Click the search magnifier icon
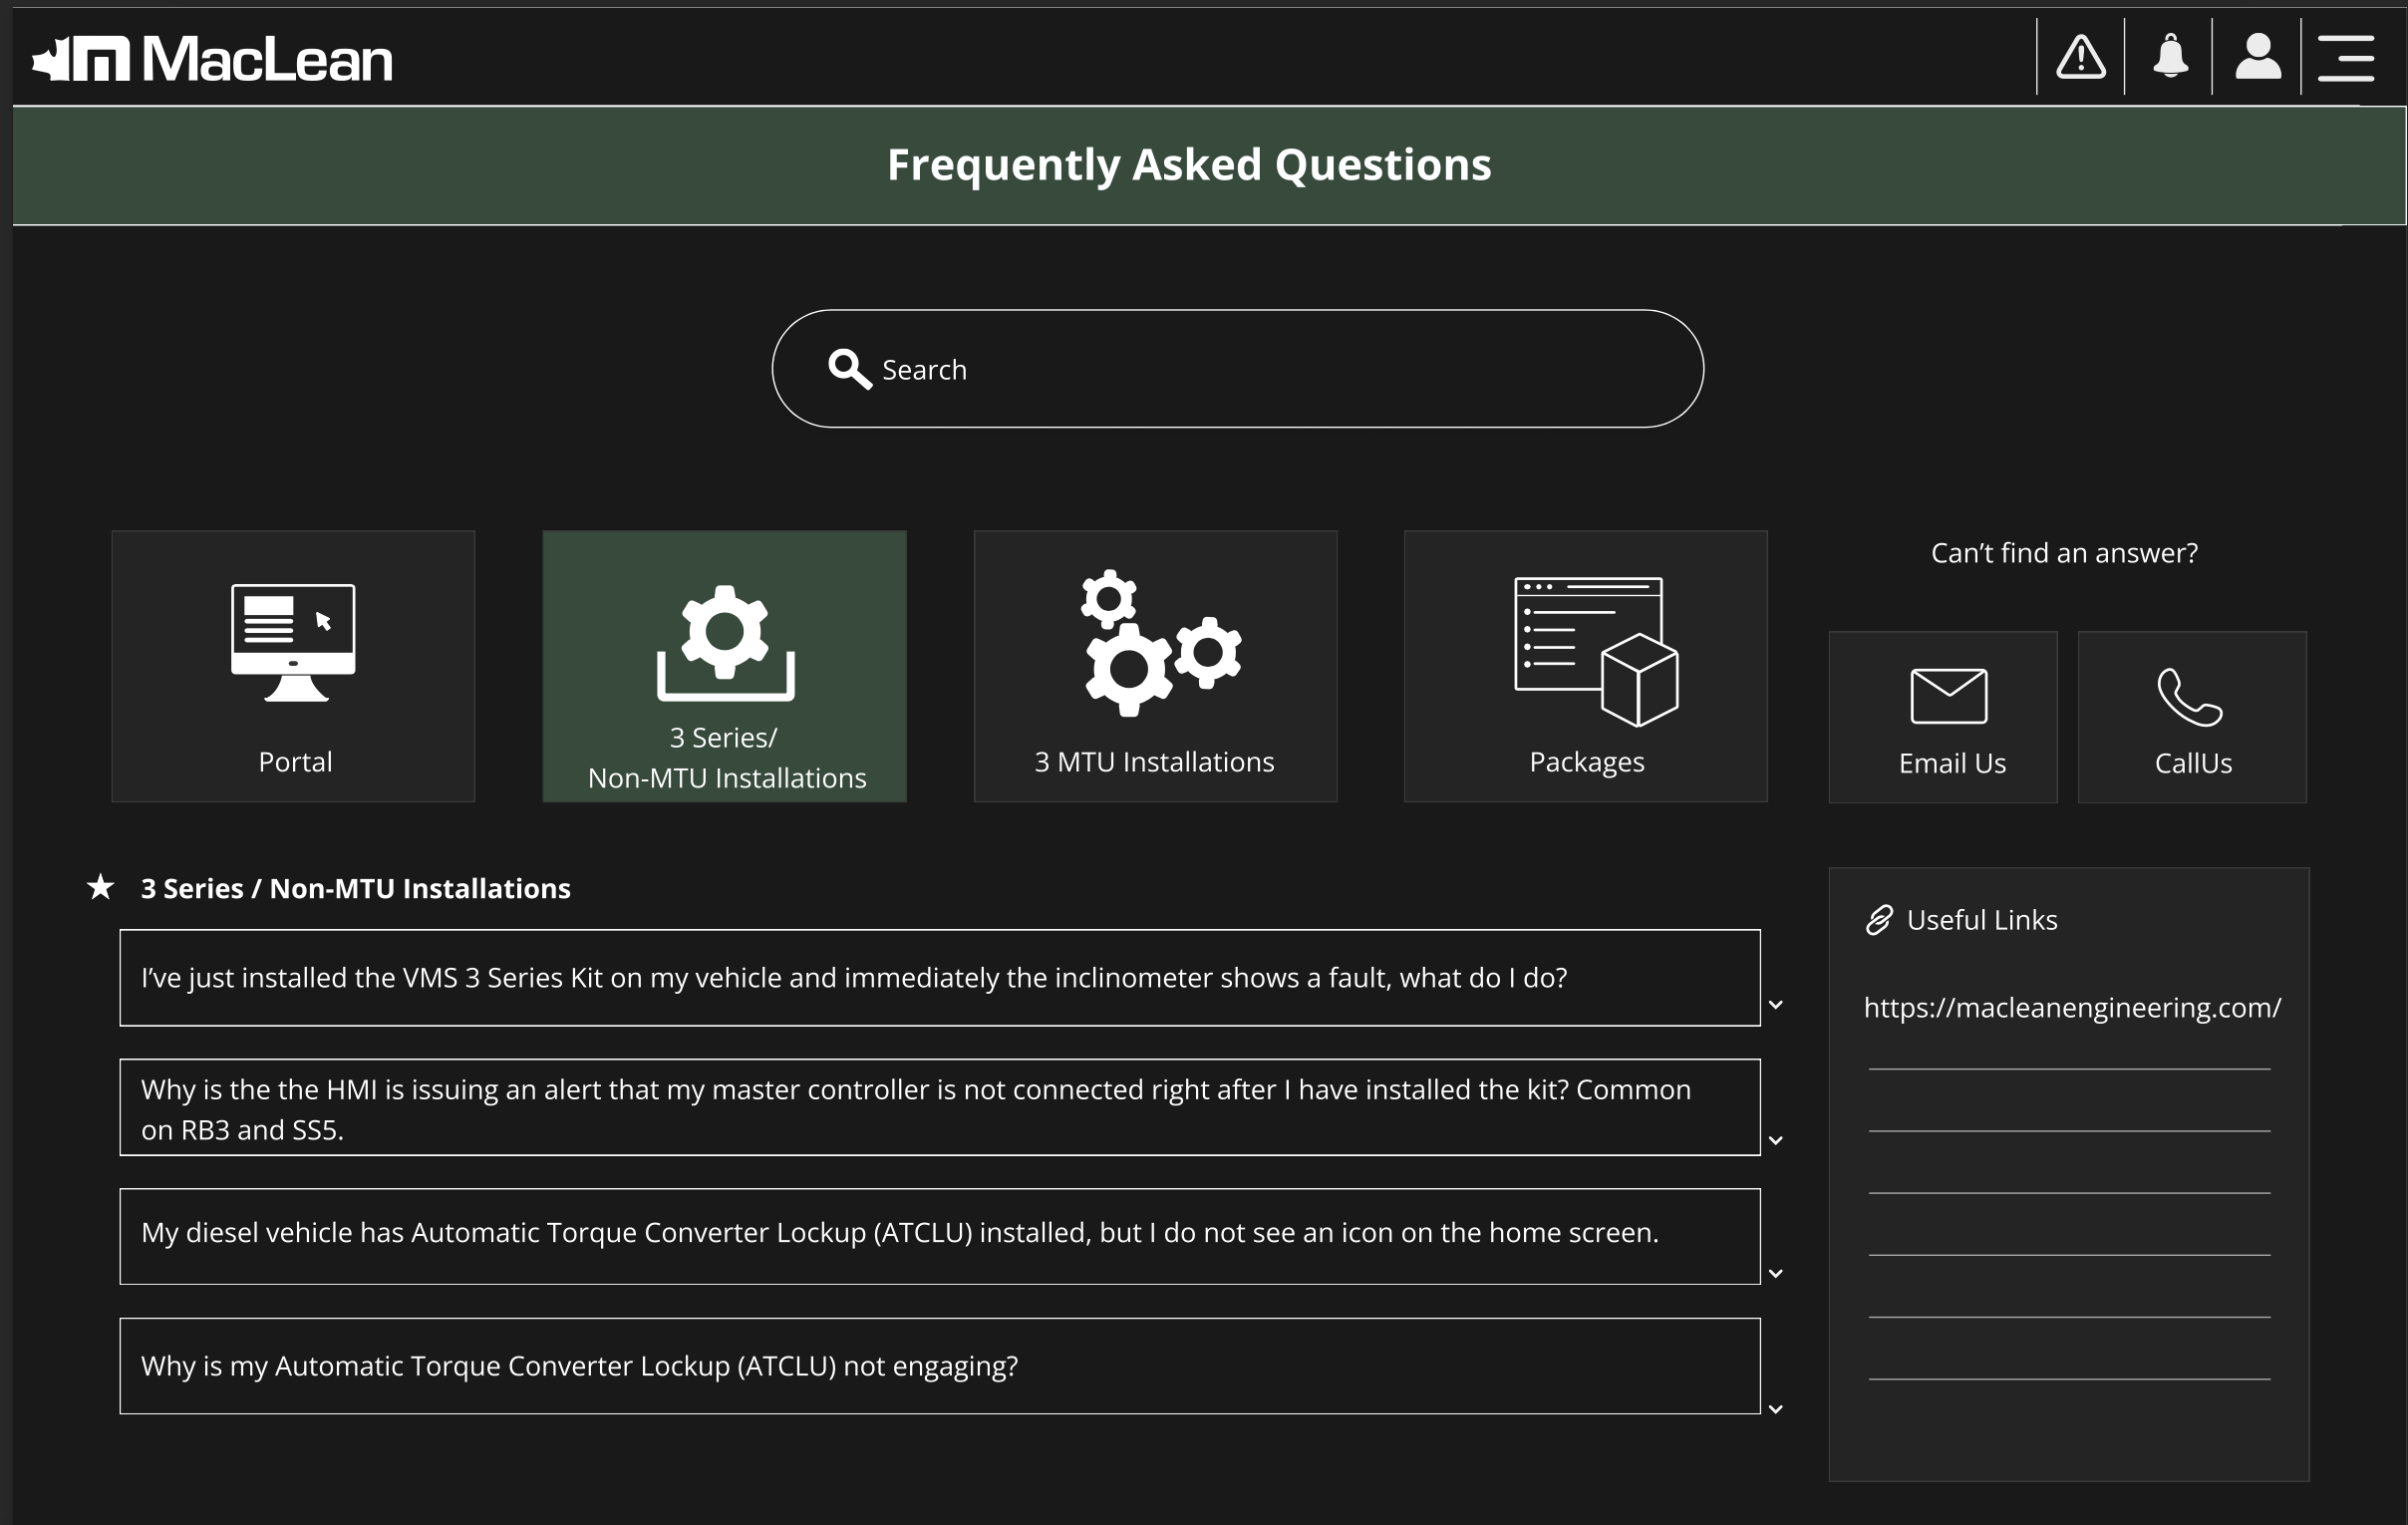This screenshot has height=1525, width=2408. coord(849,369)
